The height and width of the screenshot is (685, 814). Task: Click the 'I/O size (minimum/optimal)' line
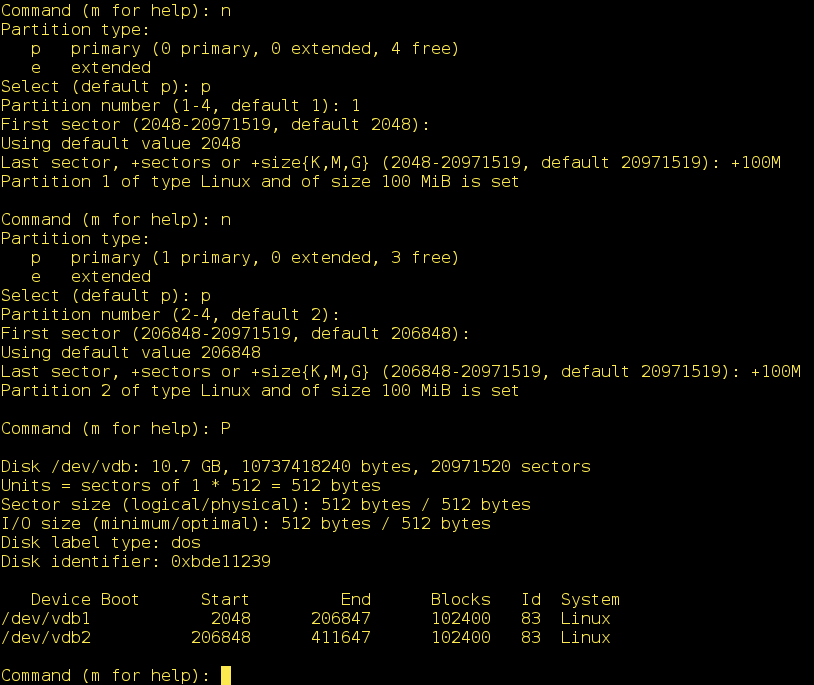[246, 524]
